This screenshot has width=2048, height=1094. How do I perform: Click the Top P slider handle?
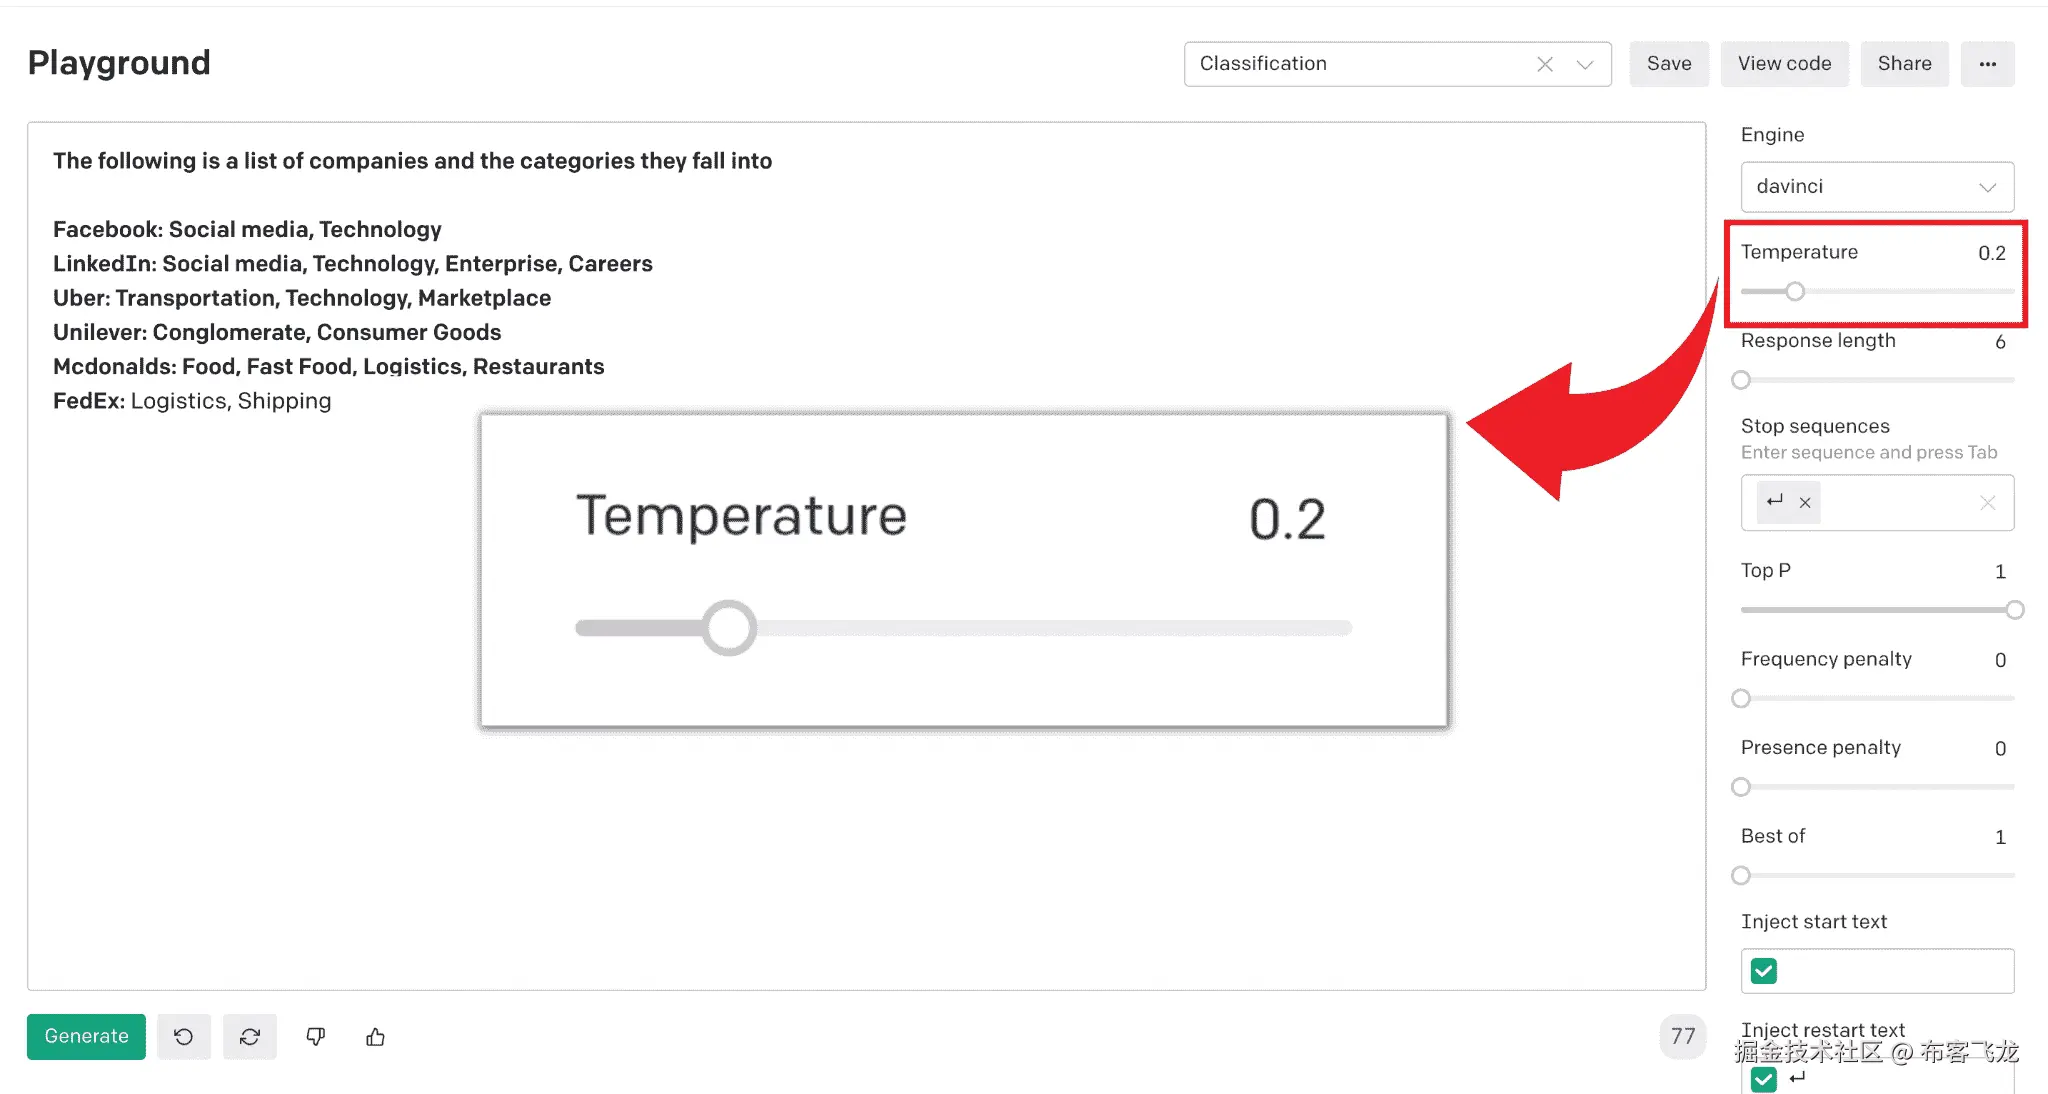click(2015, 610)
